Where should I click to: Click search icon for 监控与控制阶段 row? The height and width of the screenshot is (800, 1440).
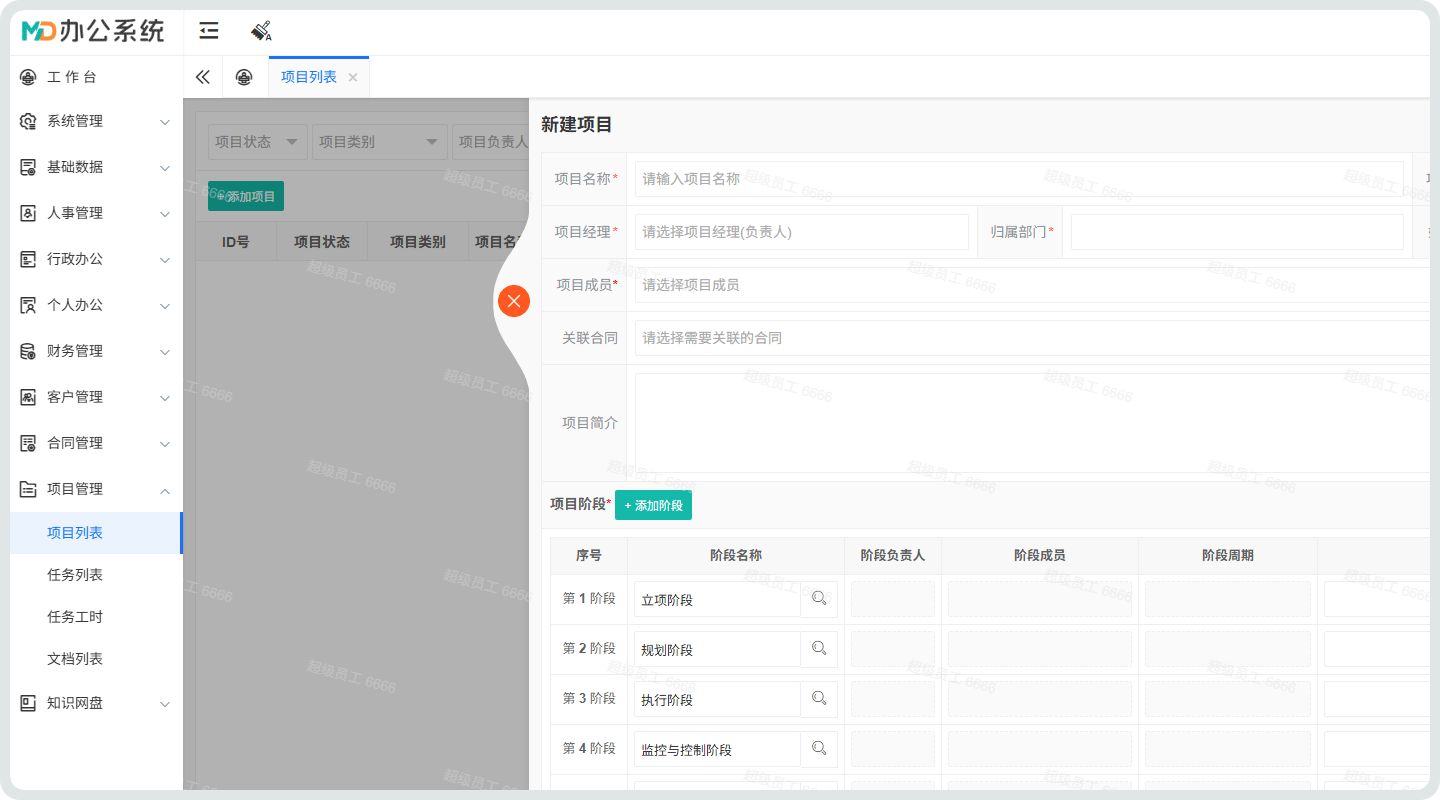click(819, 749)
